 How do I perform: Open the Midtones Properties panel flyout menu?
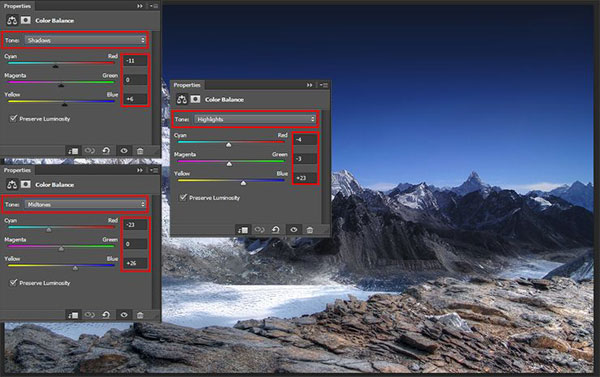[x=154, y=170]
